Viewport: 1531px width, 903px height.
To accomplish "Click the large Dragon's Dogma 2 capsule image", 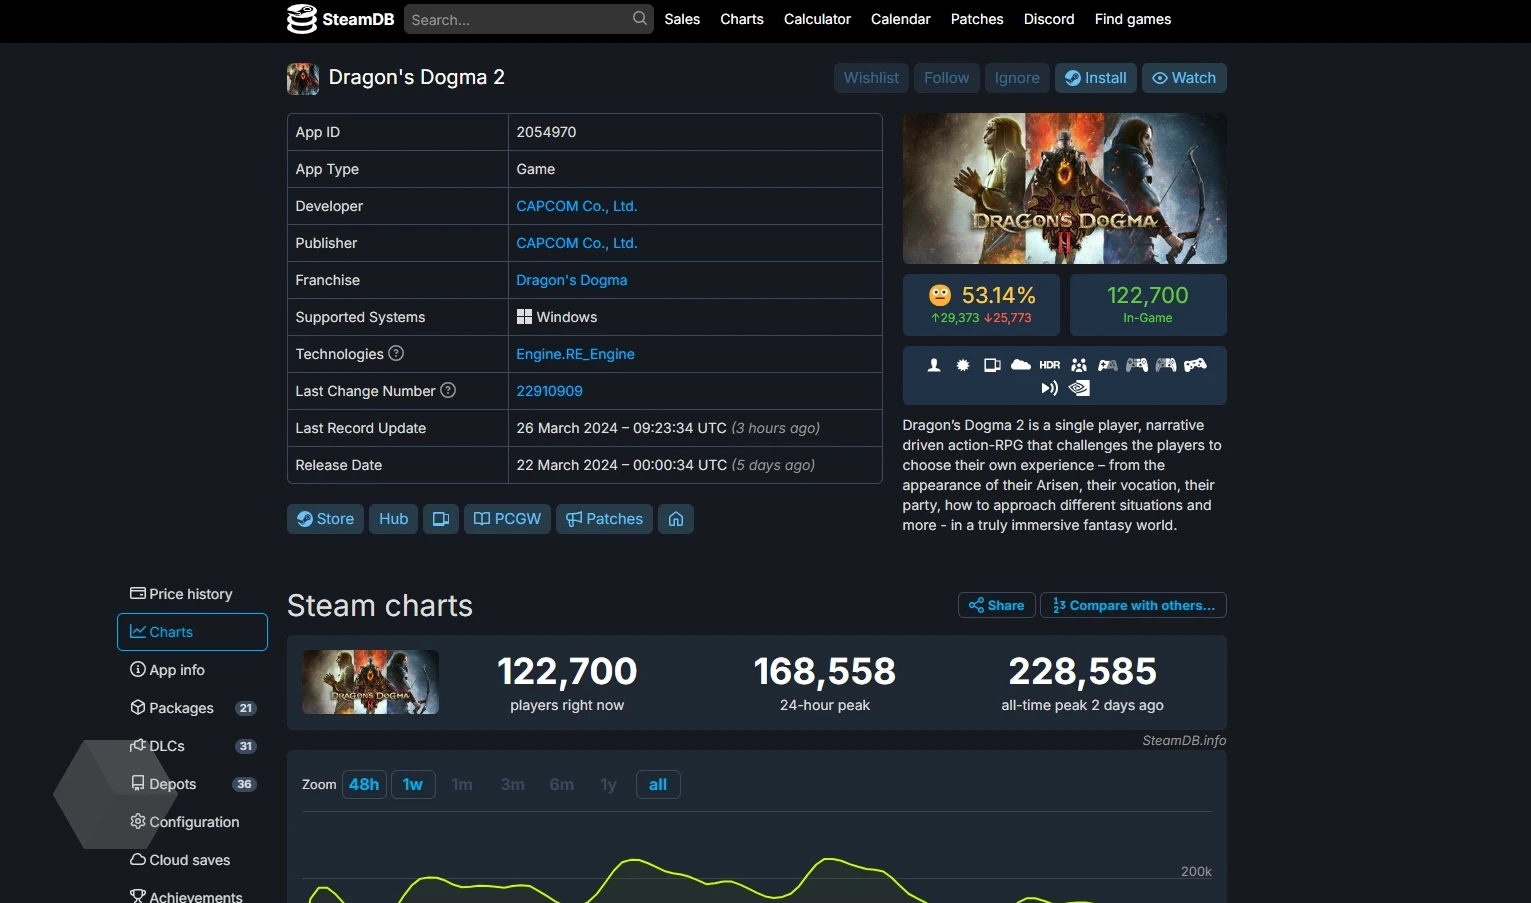I will [1064, 189].
